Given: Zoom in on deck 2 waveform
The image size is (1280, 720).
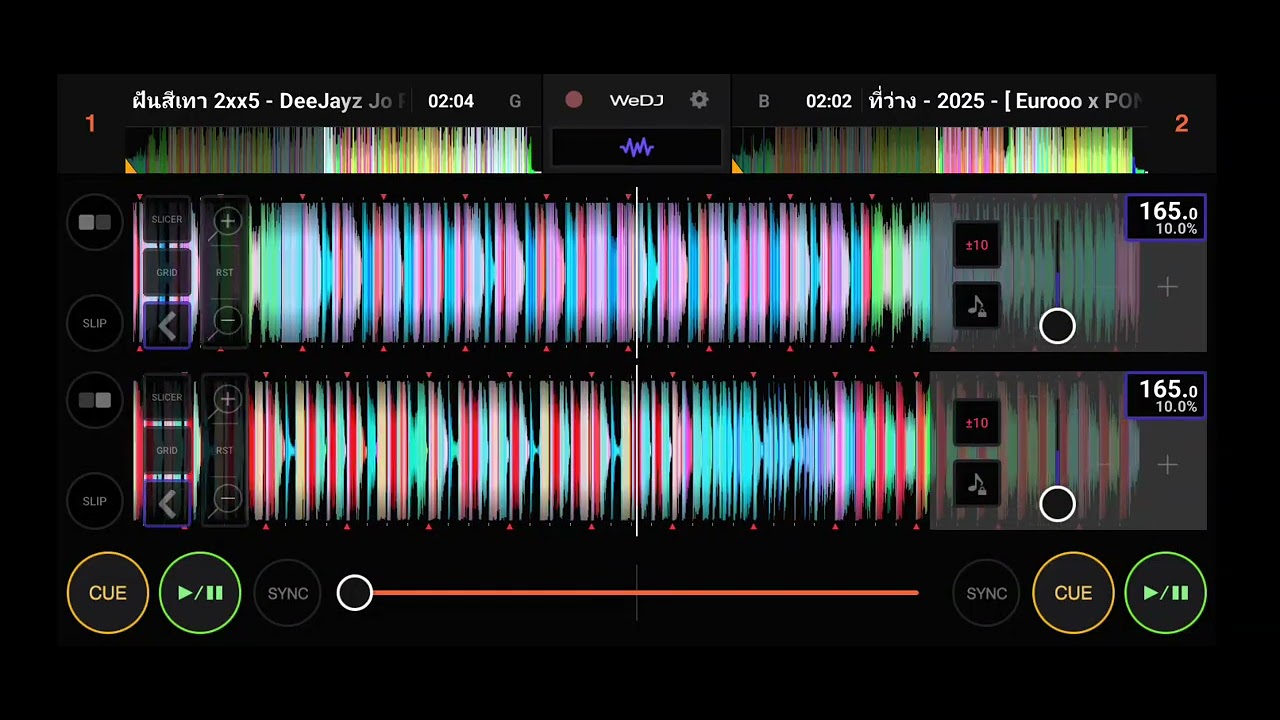Looking at the screenshot, I should 228,399.
